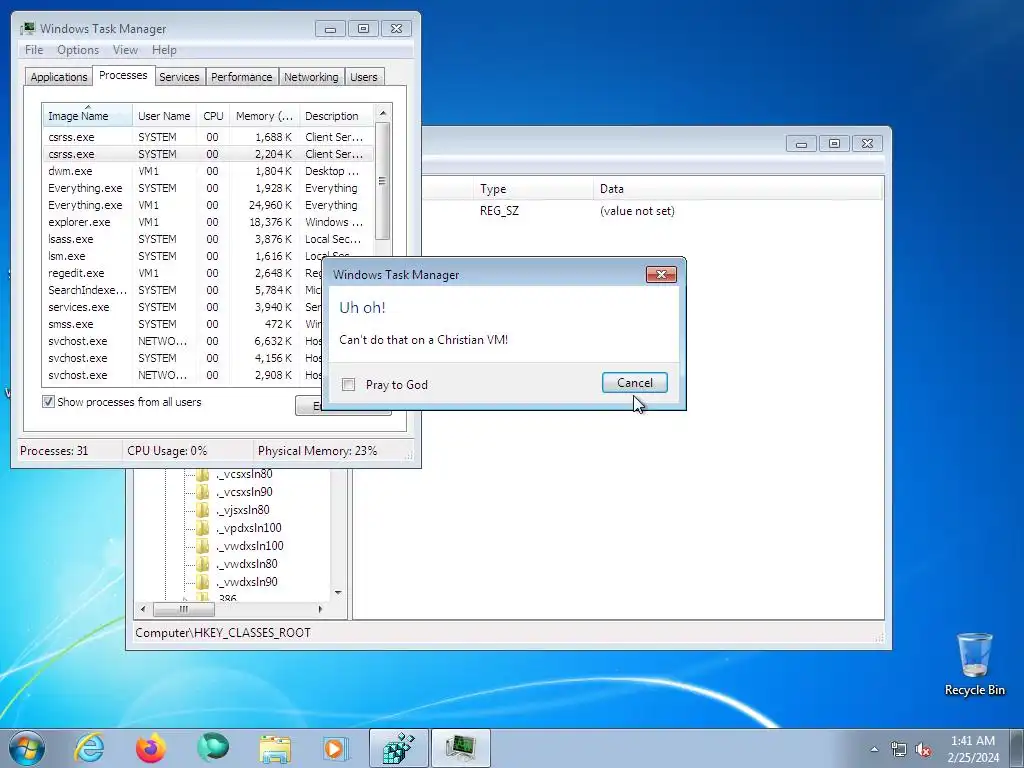The width and height of the screenshot is (1024, 768).
Task: Open Windows Explorer folder taskbar icon
Action: click(x=275, y=748)
